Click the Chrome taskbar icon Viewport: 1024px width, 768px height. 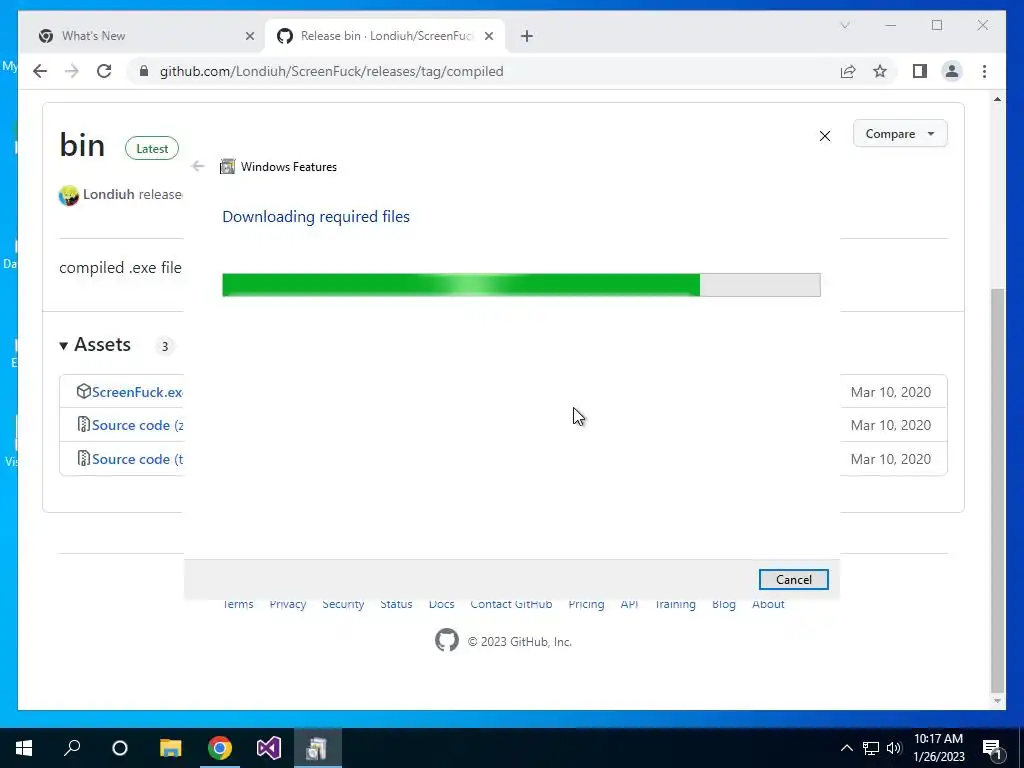[x=220, y=748]
